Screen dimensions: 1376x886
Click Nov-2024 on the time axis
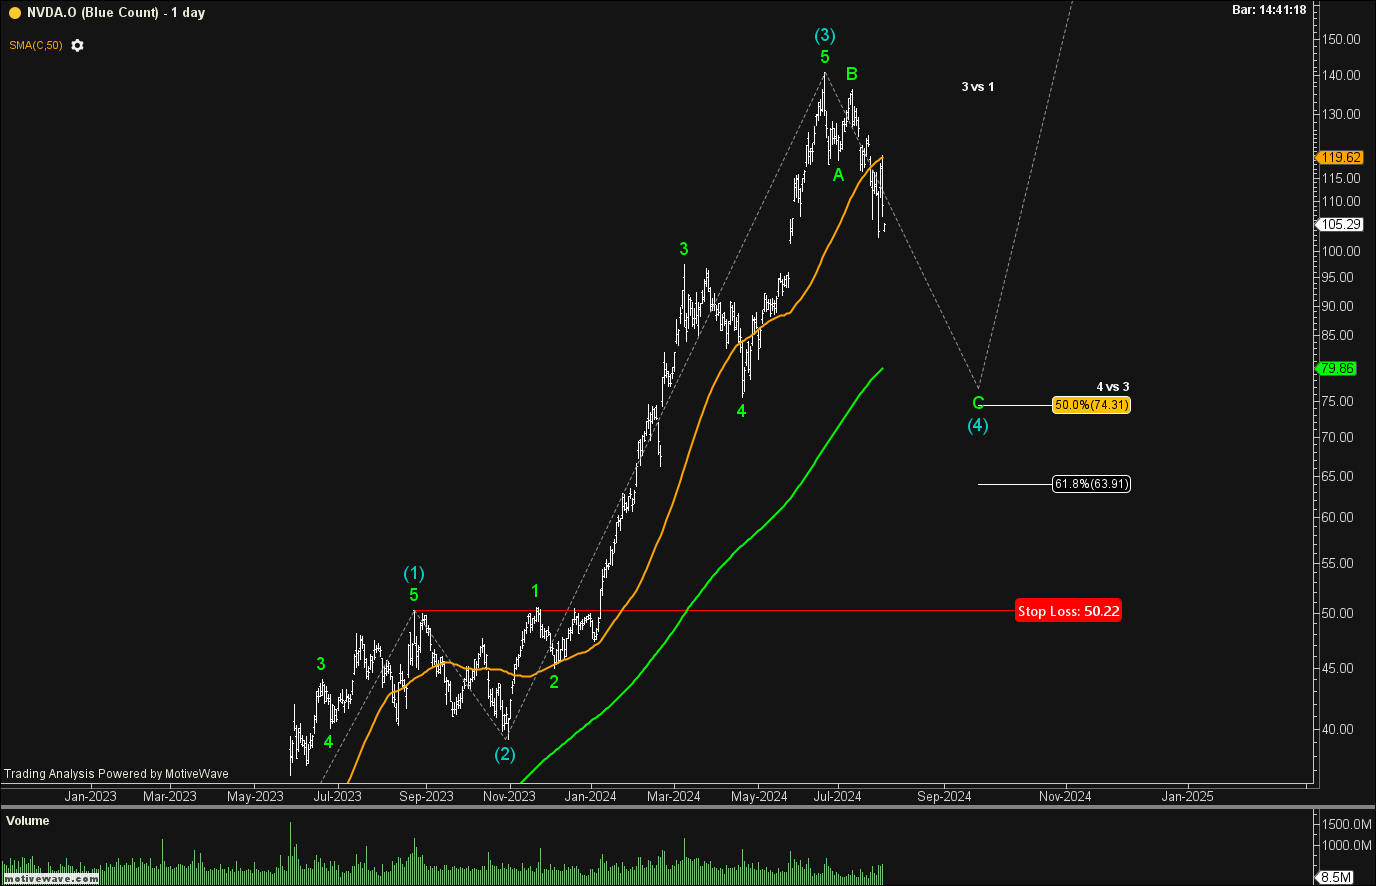[1065, 797]
